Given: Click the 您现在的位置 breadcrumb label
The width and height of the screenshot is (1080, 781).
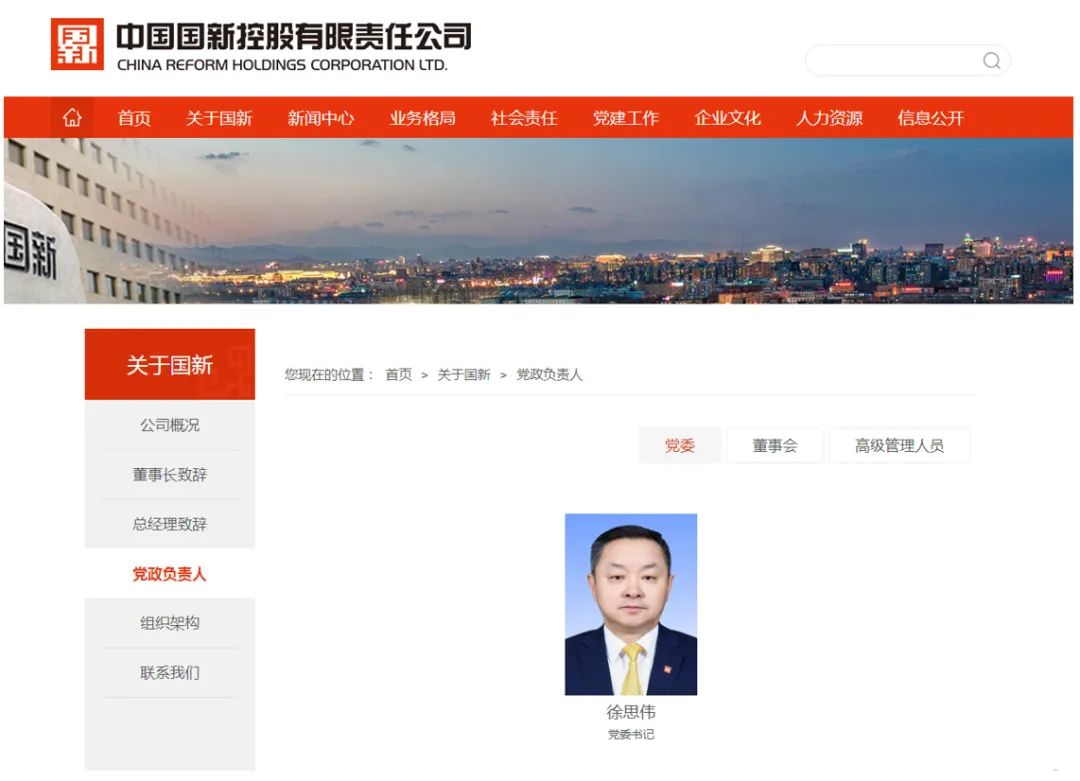Looking at the screenshot, I should click(x=329, y=375).
